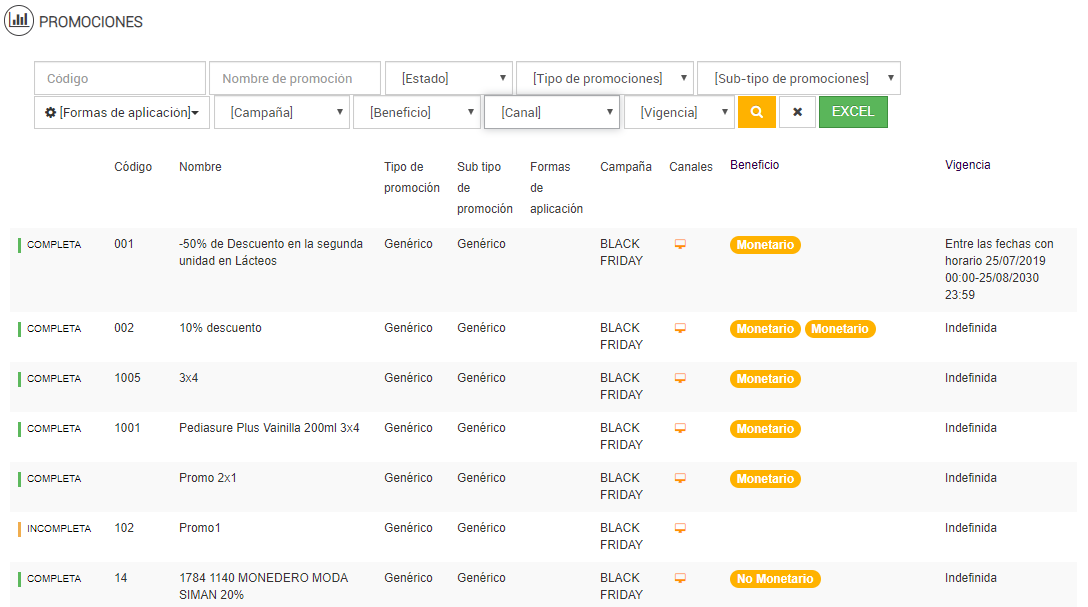Click the green EXCEL export button
The image size is (1088, 607).
tap(853, 112)
